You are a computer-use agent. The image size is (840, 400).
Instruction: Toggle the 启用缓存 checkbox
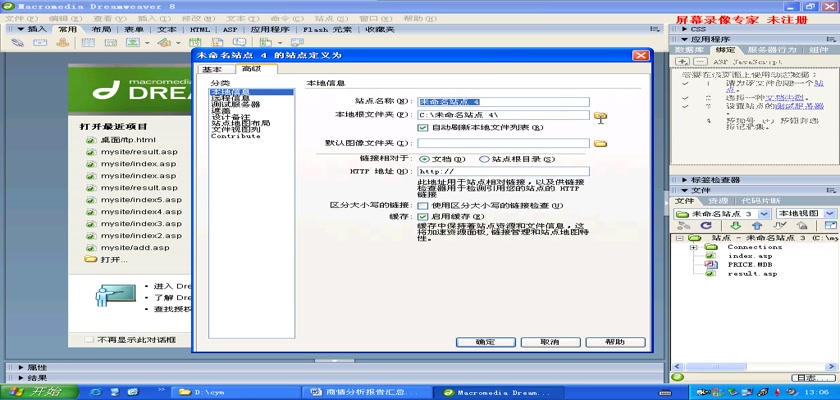click(423, 217)
